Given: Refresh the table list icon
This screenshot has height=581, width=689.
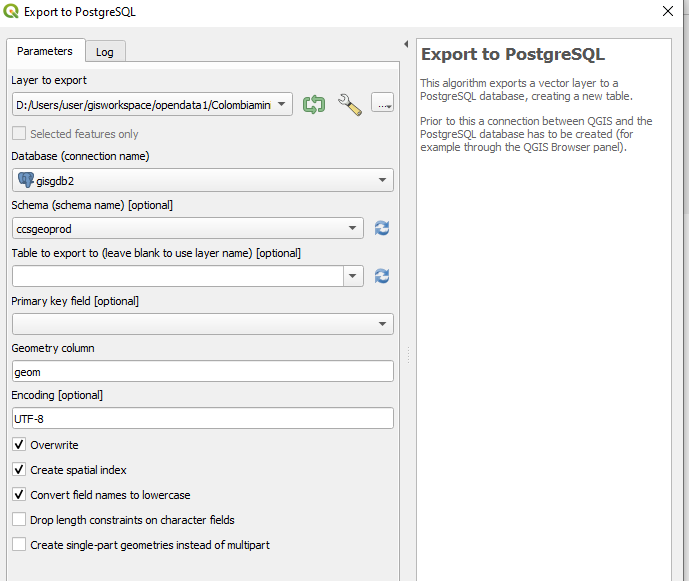Looking at the screenshot, I should 381,276.
